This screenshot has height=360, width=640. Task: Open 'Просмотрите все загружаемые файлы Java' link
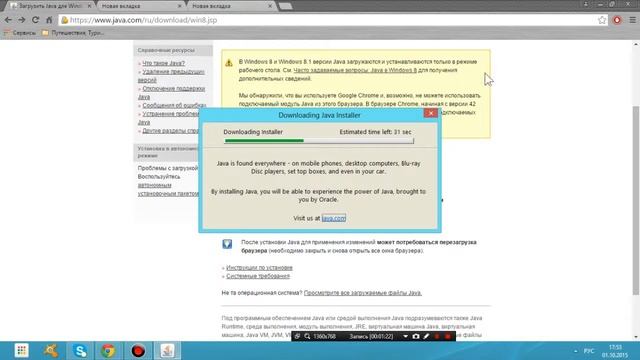point(362,293)
